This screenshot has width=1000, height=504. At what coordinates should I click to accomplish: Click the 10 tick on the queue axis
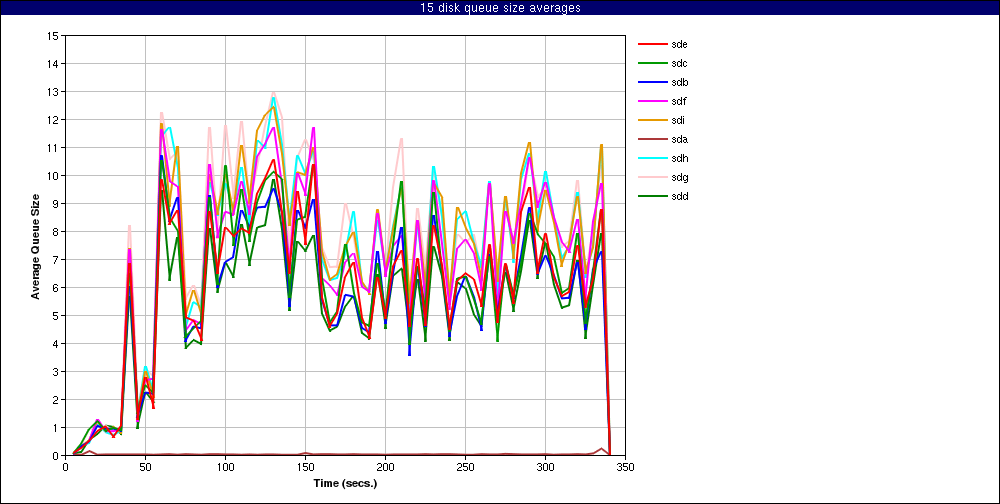53,176
